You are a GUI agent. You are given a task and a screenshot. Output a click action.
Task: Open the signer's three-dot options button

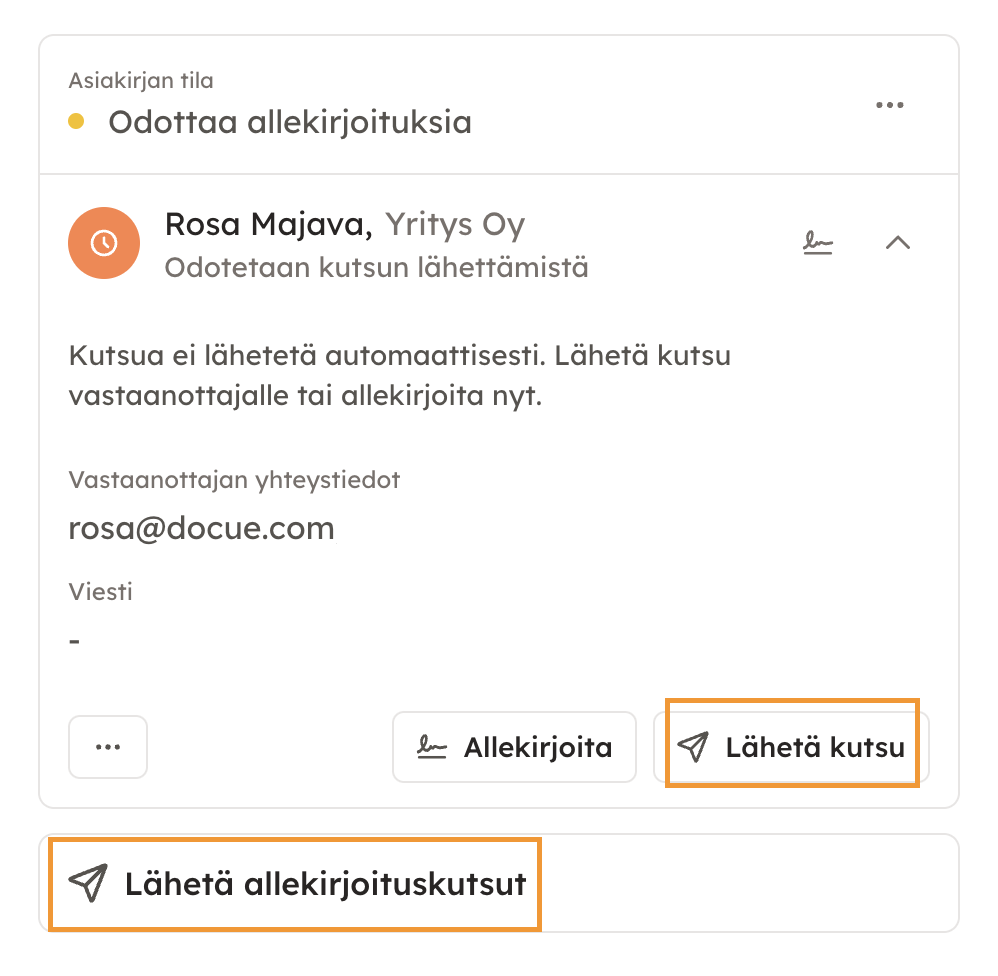(x=108, y=747)
